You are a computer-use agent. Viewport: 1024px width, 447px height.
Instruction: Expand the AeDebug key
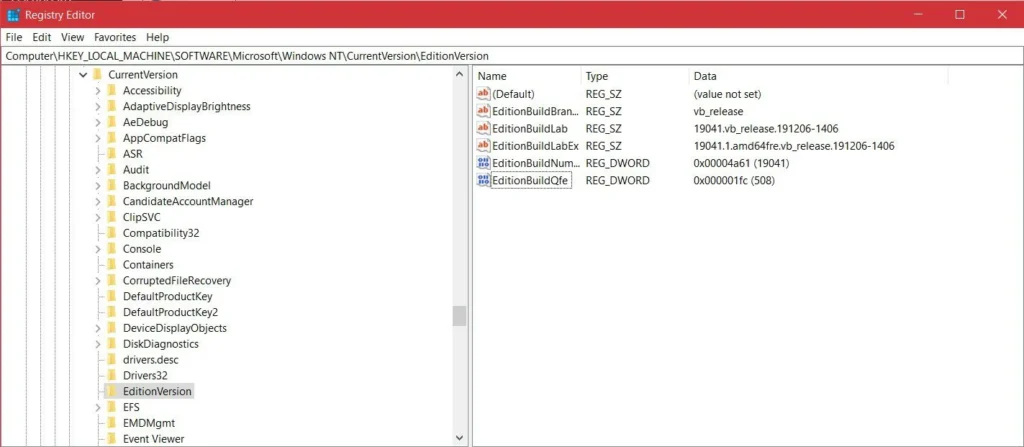pyautogui.click(x=97, y=122)
